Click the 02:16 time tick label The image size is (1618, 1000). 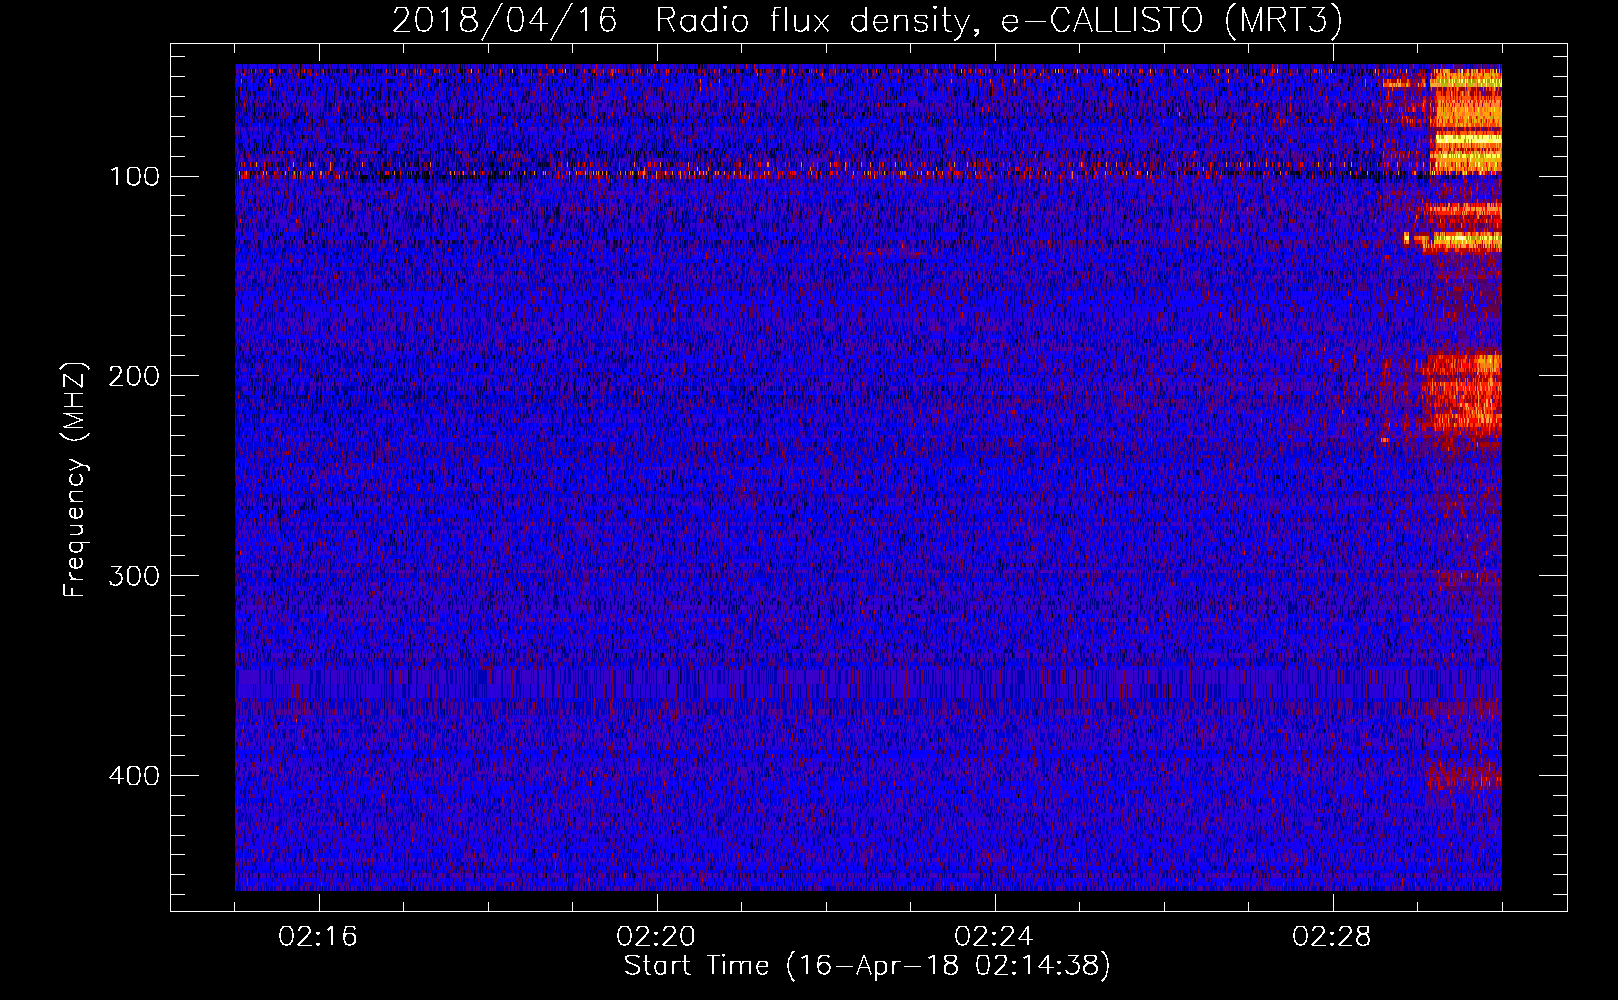click(x=319, y=937)
